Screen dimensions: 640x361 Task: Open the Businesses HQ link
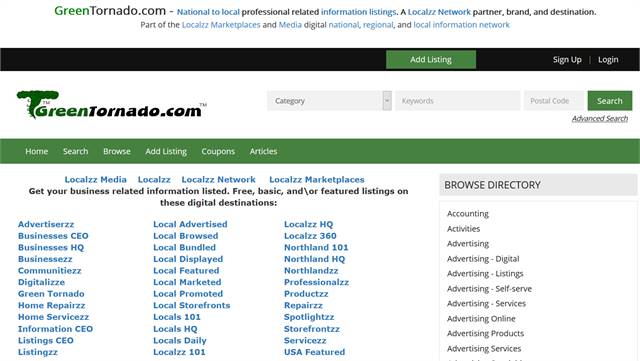[x=51, y=247]
